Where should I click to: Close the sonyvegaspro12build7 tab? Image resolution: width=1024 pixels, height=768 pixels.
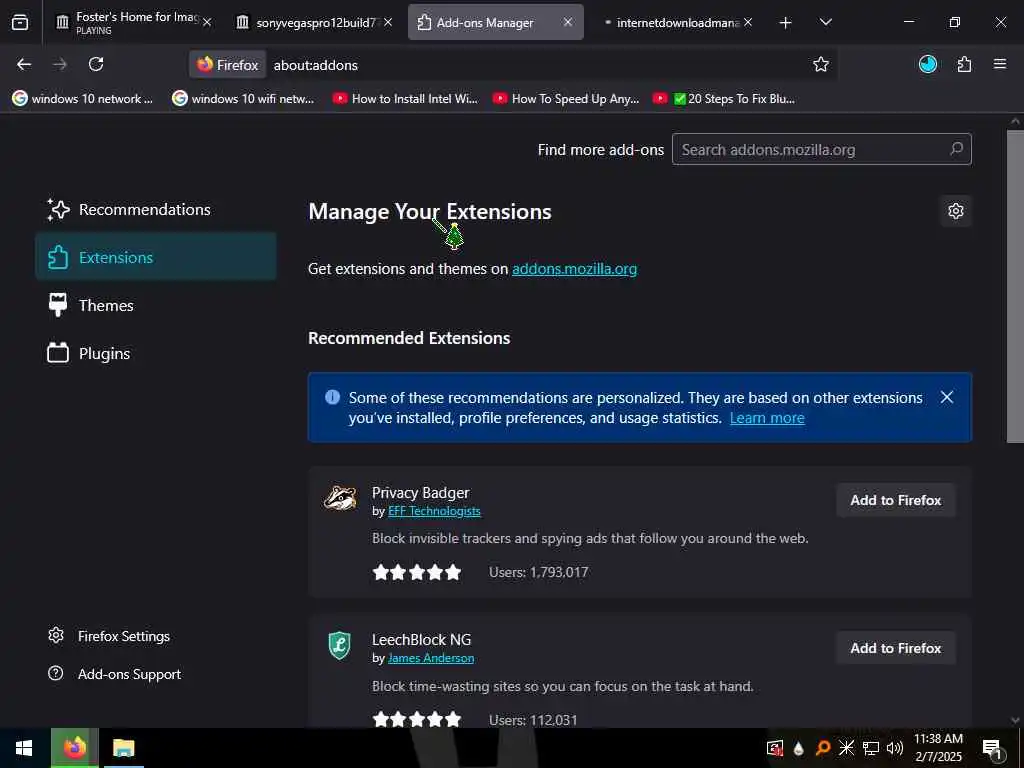(388, 22)
